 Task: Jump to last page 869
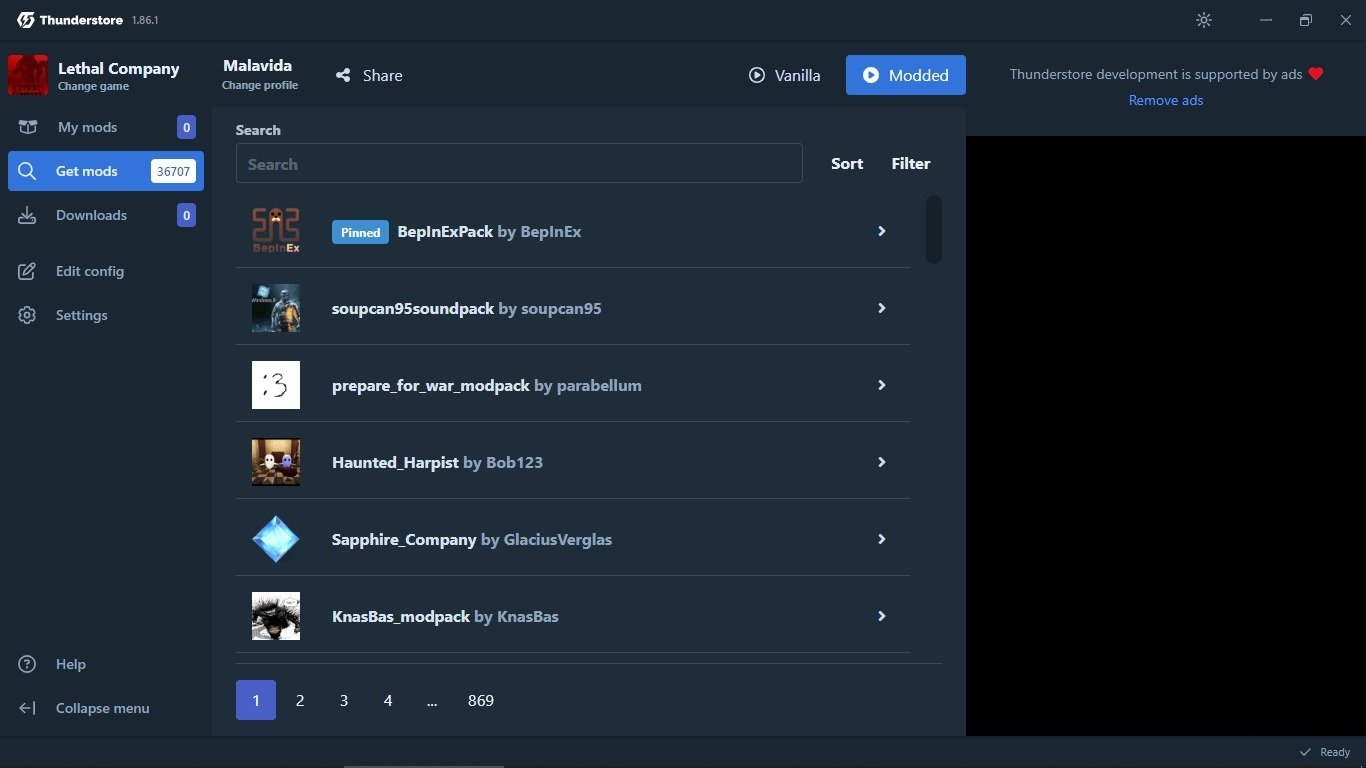[x=481, y=700]
